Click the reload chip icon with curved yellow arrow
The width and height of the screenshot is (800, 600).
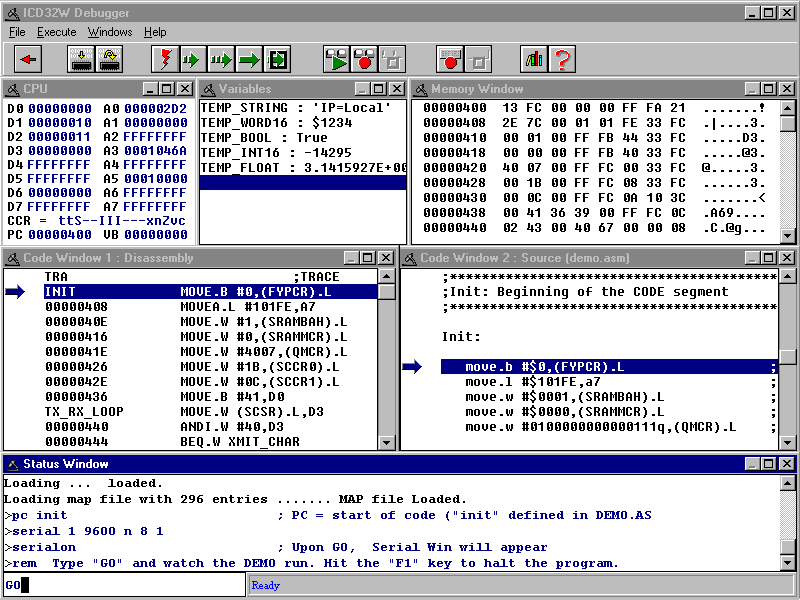(x=109, y=59)
